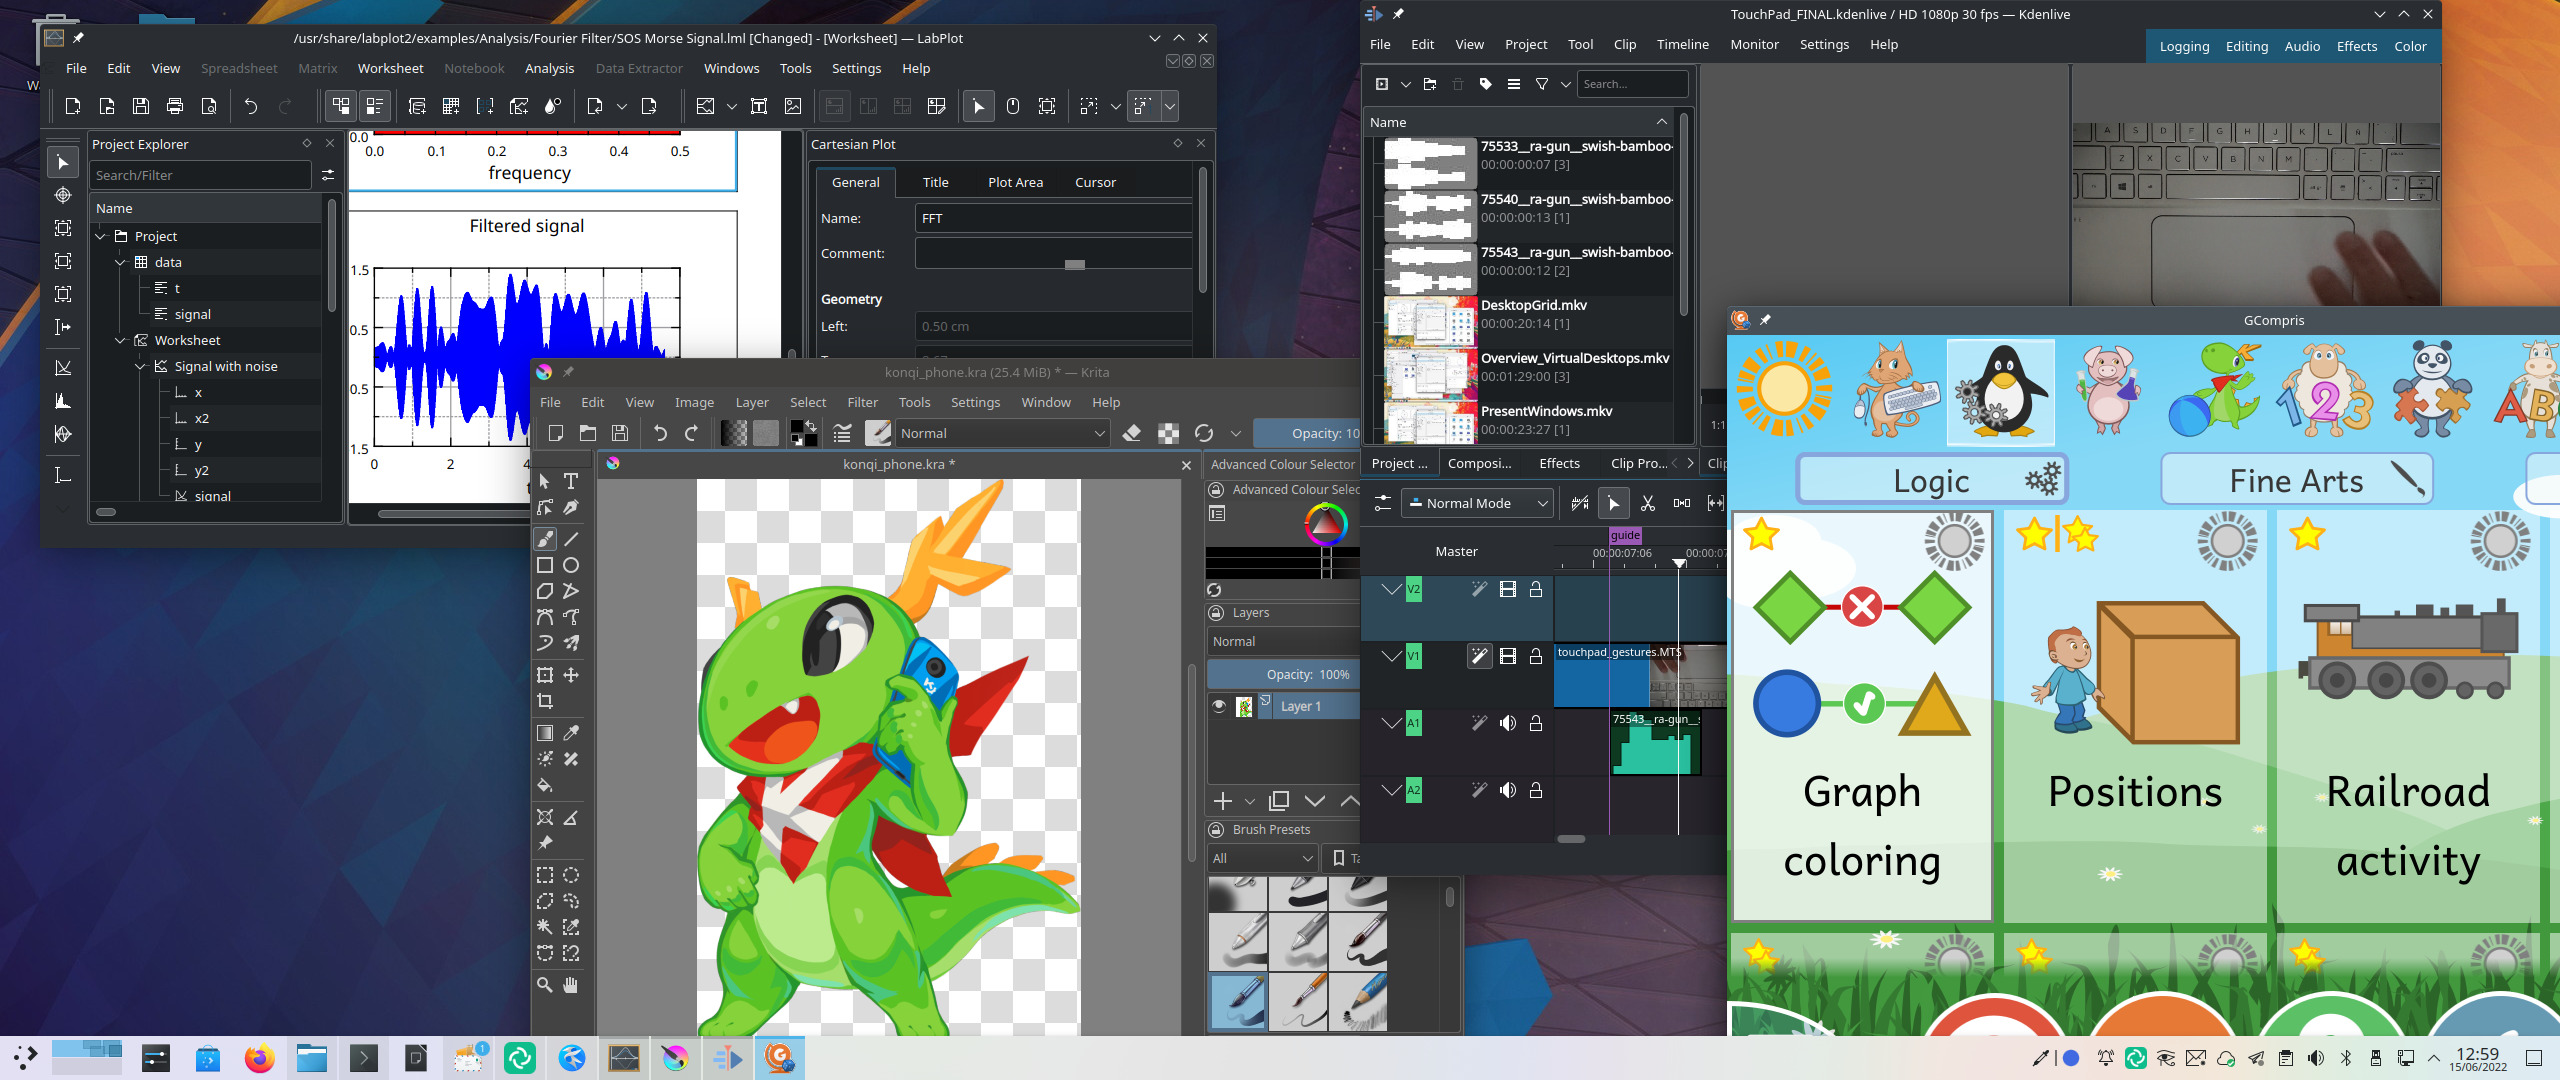Viewport: 2560px width, 1080px height.
Task: Pick the Move tool in Krita toolbox
Action: coord(571,675)
